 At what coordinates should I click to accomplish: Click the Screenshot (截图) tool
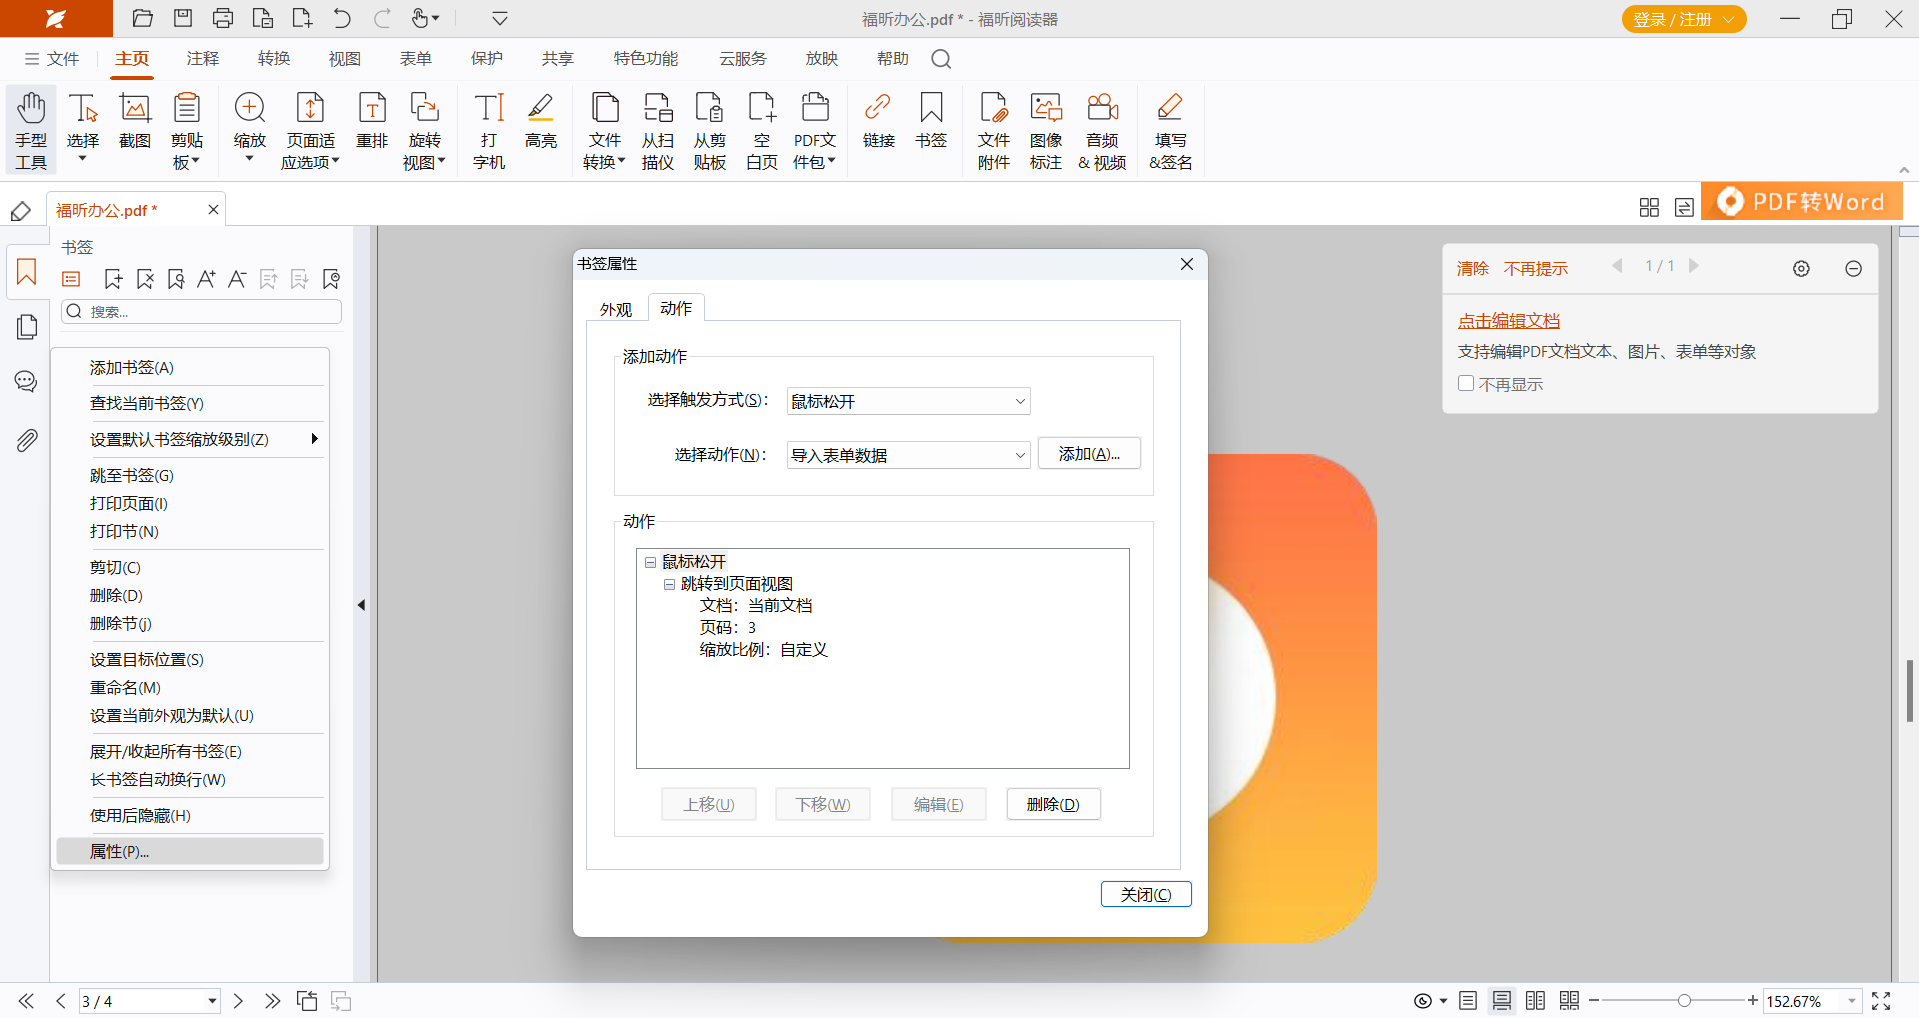pyautogui.click(x=135, y=120)
